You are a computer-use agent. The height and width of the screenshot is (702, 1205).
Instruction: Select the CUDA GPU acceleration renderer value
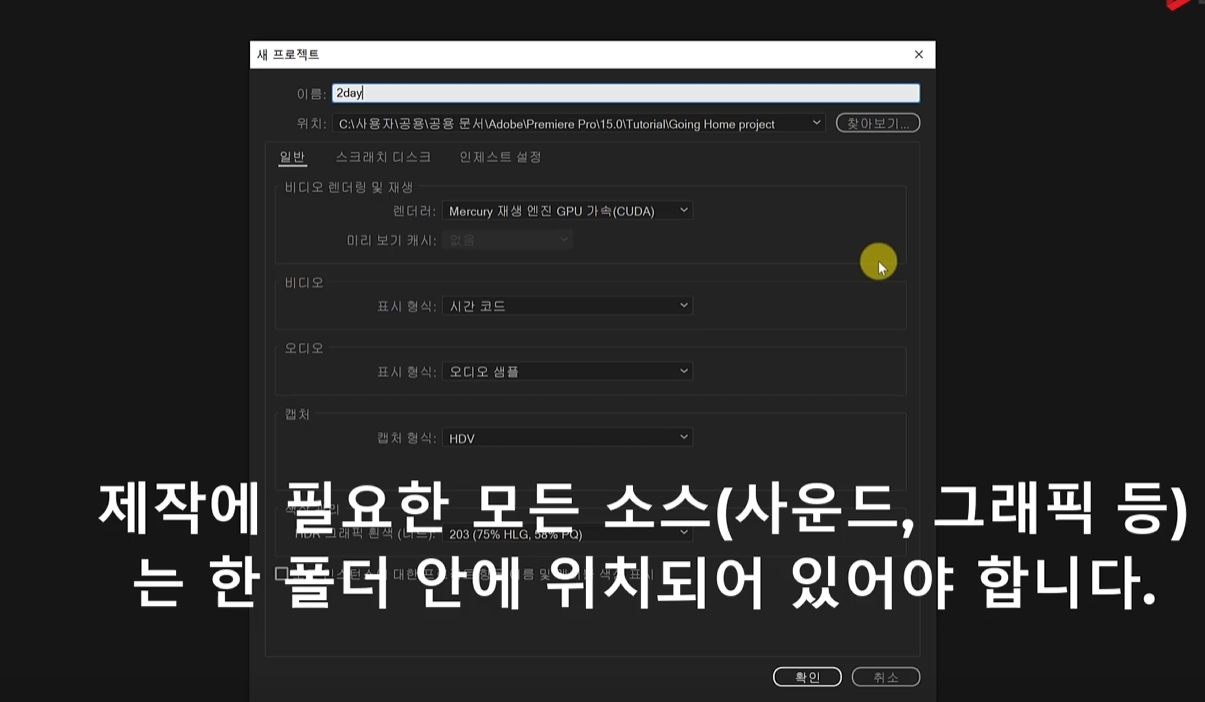pos(567,210)
